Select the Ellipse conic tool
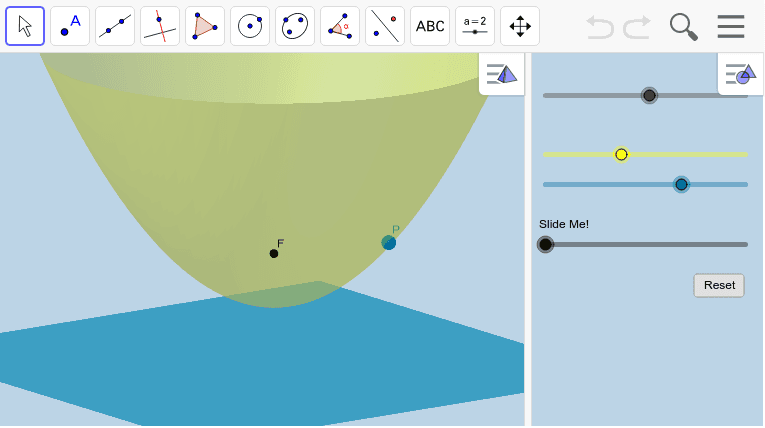Viewport: 765px width, 428px height. pos(295,26)
